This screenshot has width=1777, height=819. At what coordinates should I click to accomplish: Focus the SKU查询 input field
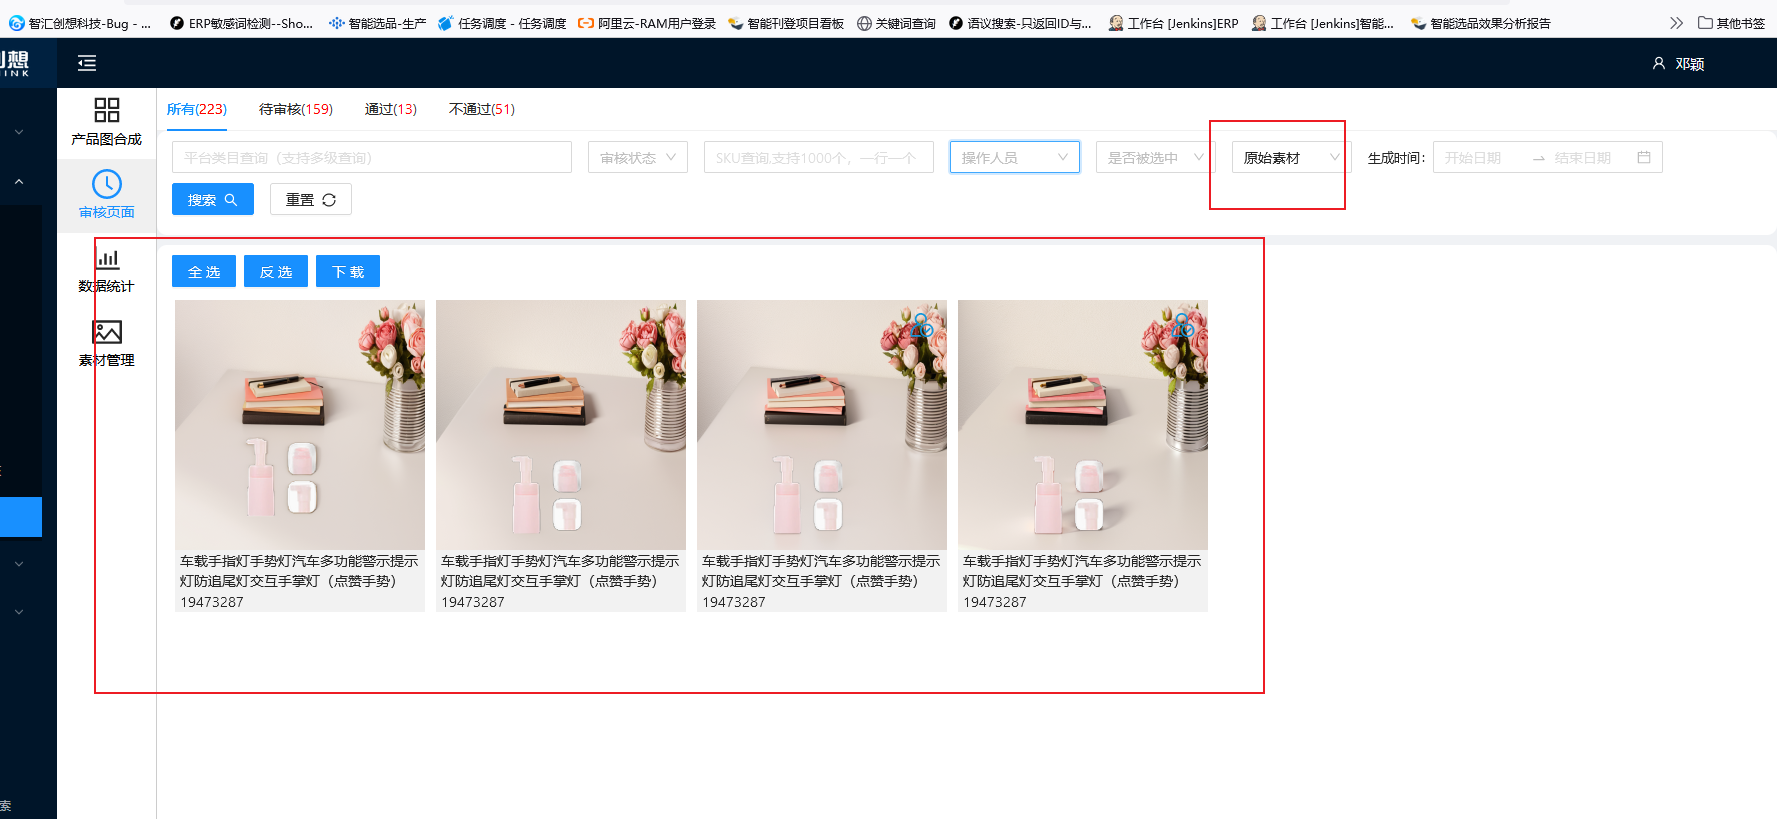[x=819, y=157]
